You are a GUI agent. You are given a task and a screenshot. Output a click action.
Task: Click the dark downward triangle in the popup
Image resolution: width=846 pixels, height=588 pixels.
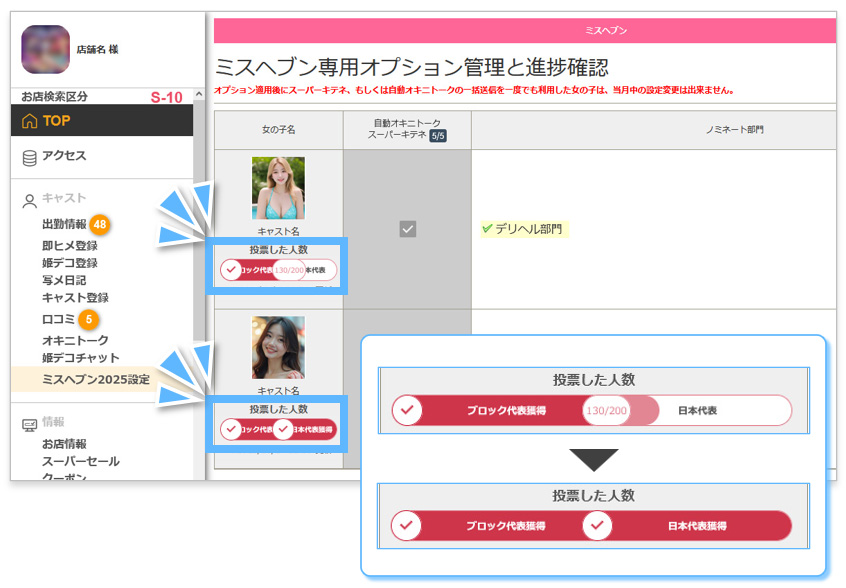[x=593, y=460]
